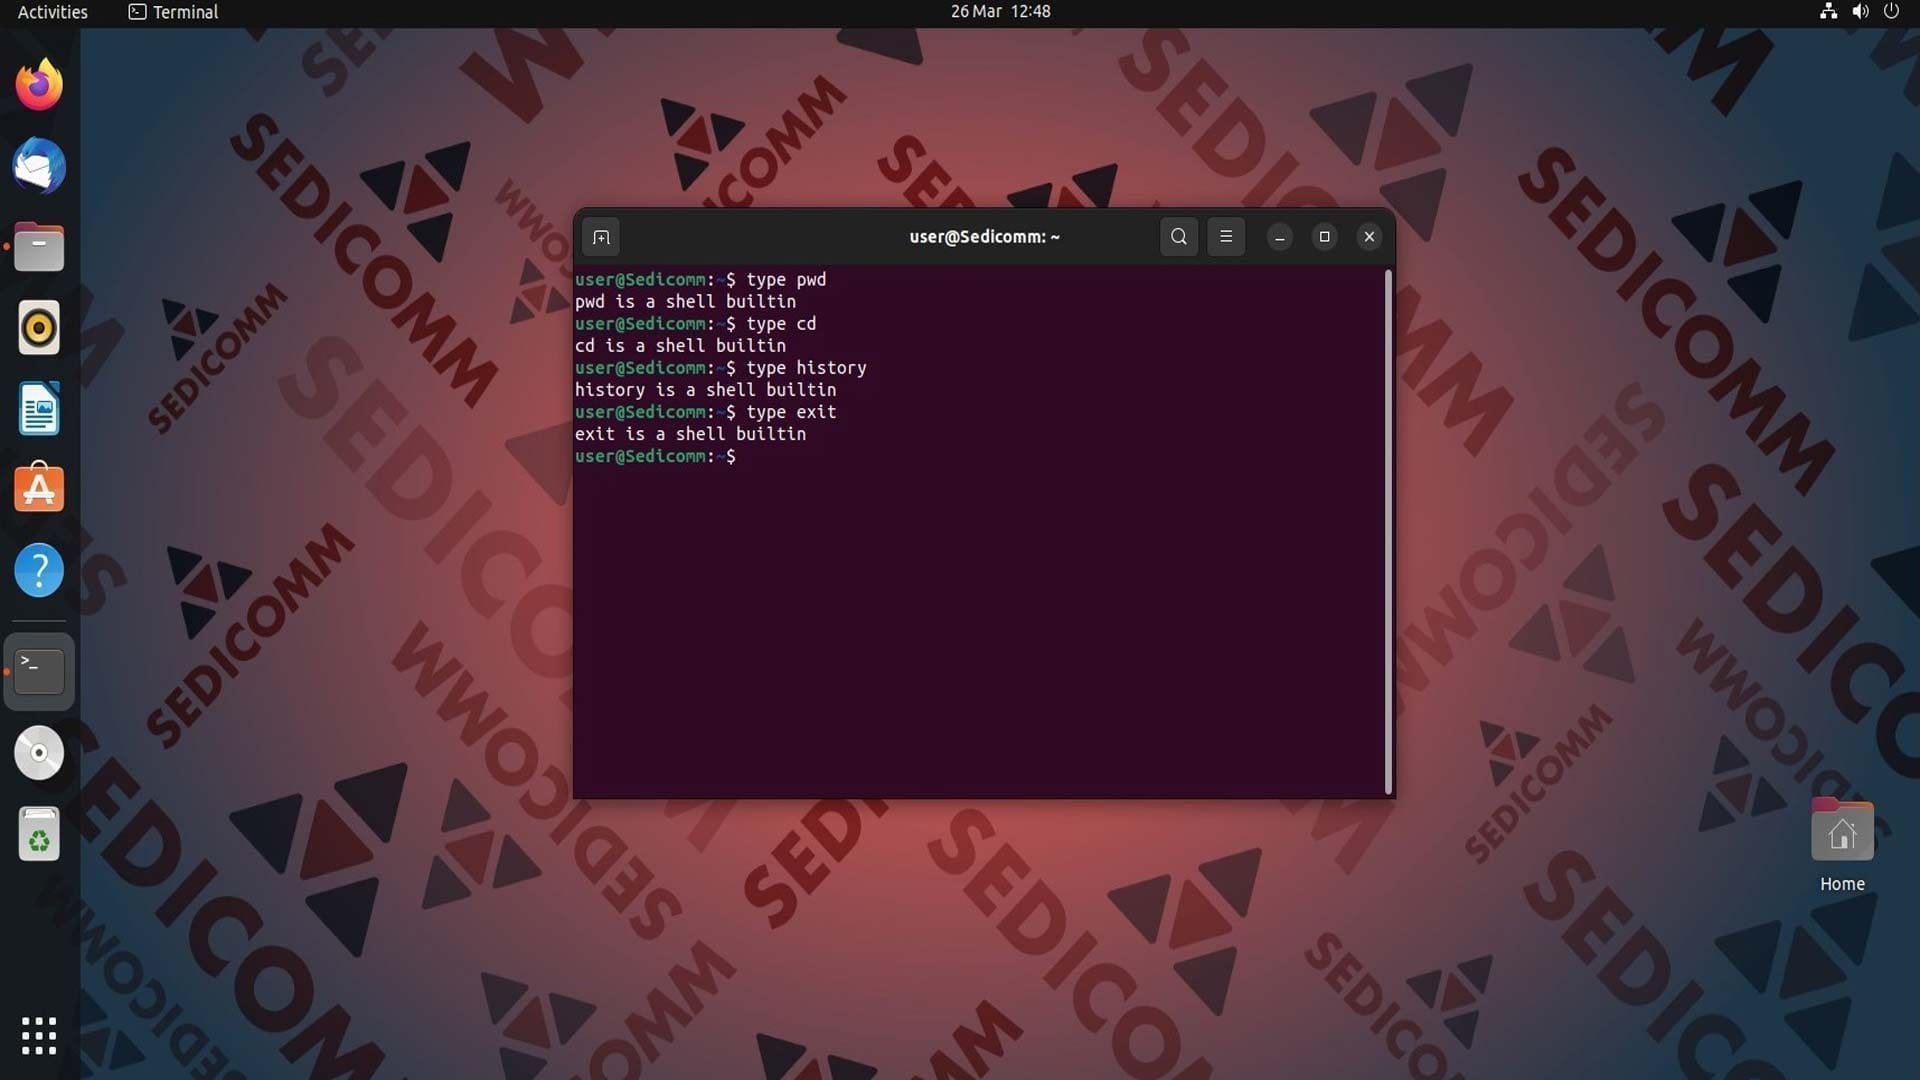1920x1080 pixels.
Task: Show all applications grid
Action: click(x=39, y=1036)
